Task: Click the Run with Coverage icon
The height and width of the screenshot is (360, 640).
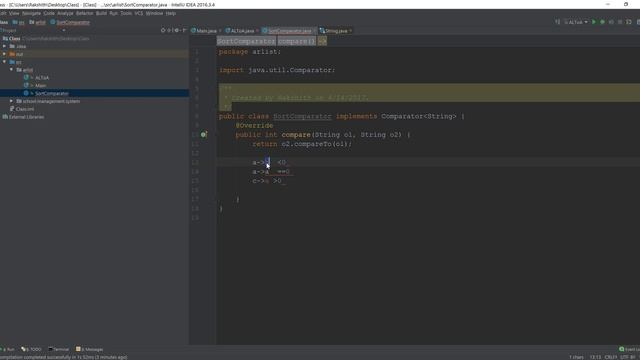Action: click(x=611, y=22)
